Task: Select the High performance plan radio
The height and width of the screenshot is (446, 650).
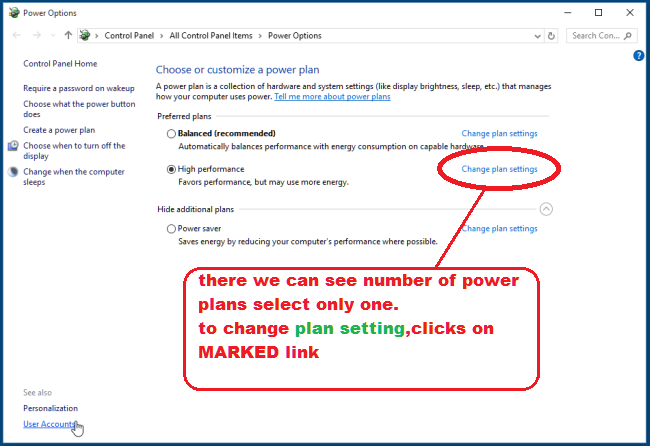Action: click(x=171, y=169)
